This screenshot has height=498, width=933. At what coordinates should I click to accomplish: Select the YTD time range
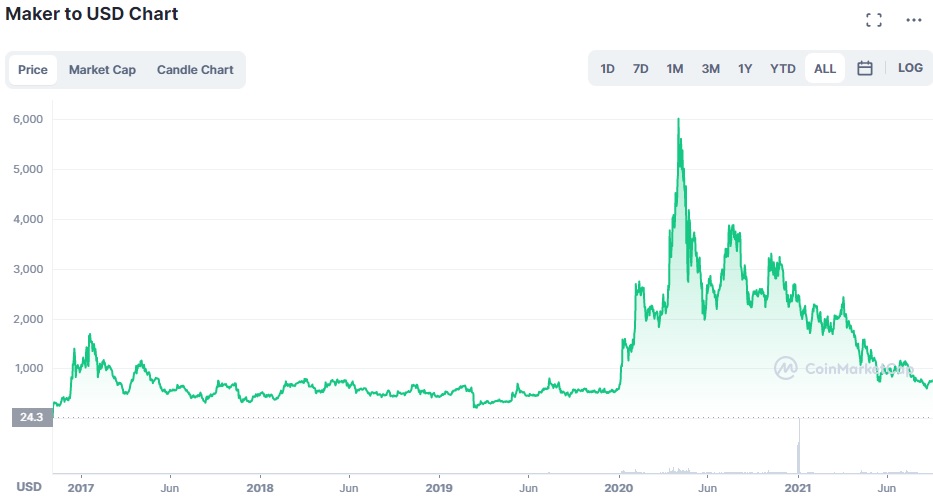pos(782,68)
